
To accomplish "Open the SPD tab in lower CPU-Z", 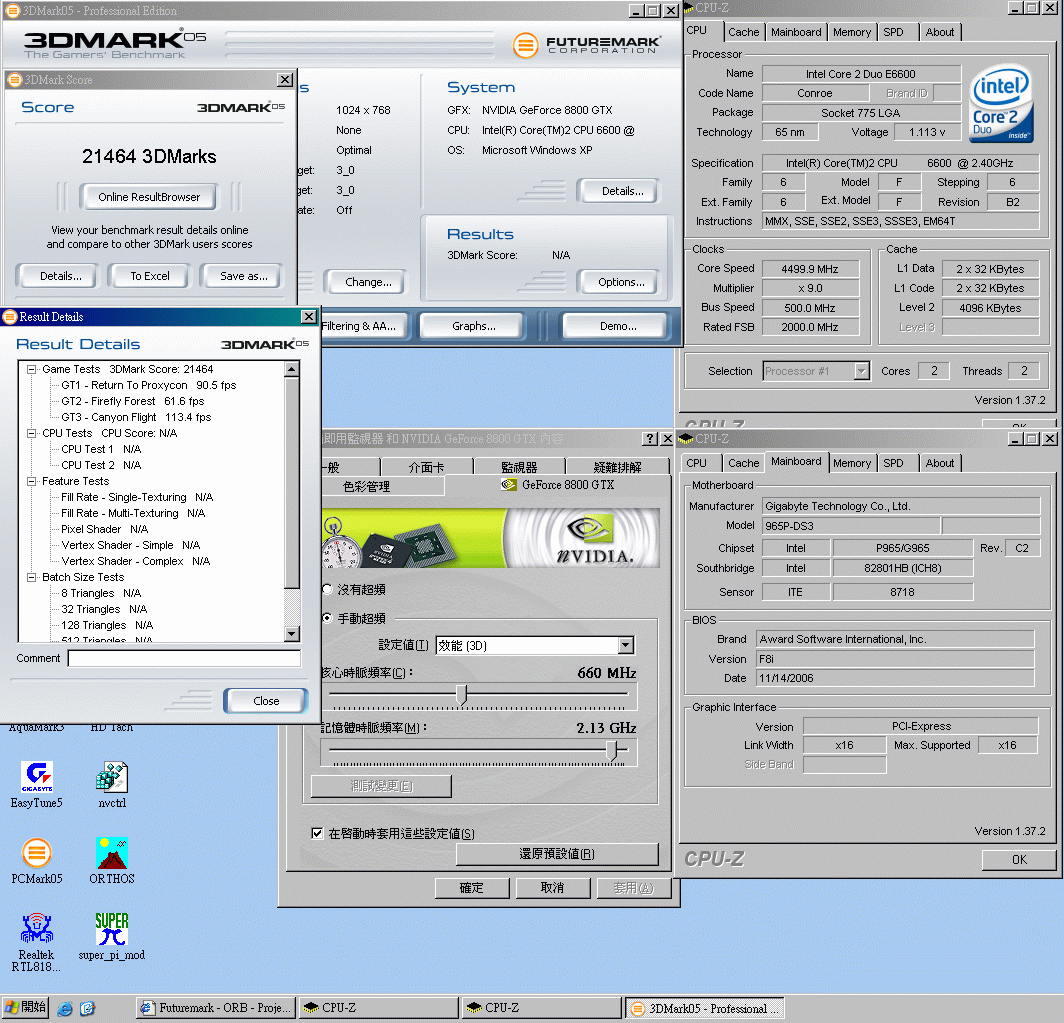I will pos(893,463).
